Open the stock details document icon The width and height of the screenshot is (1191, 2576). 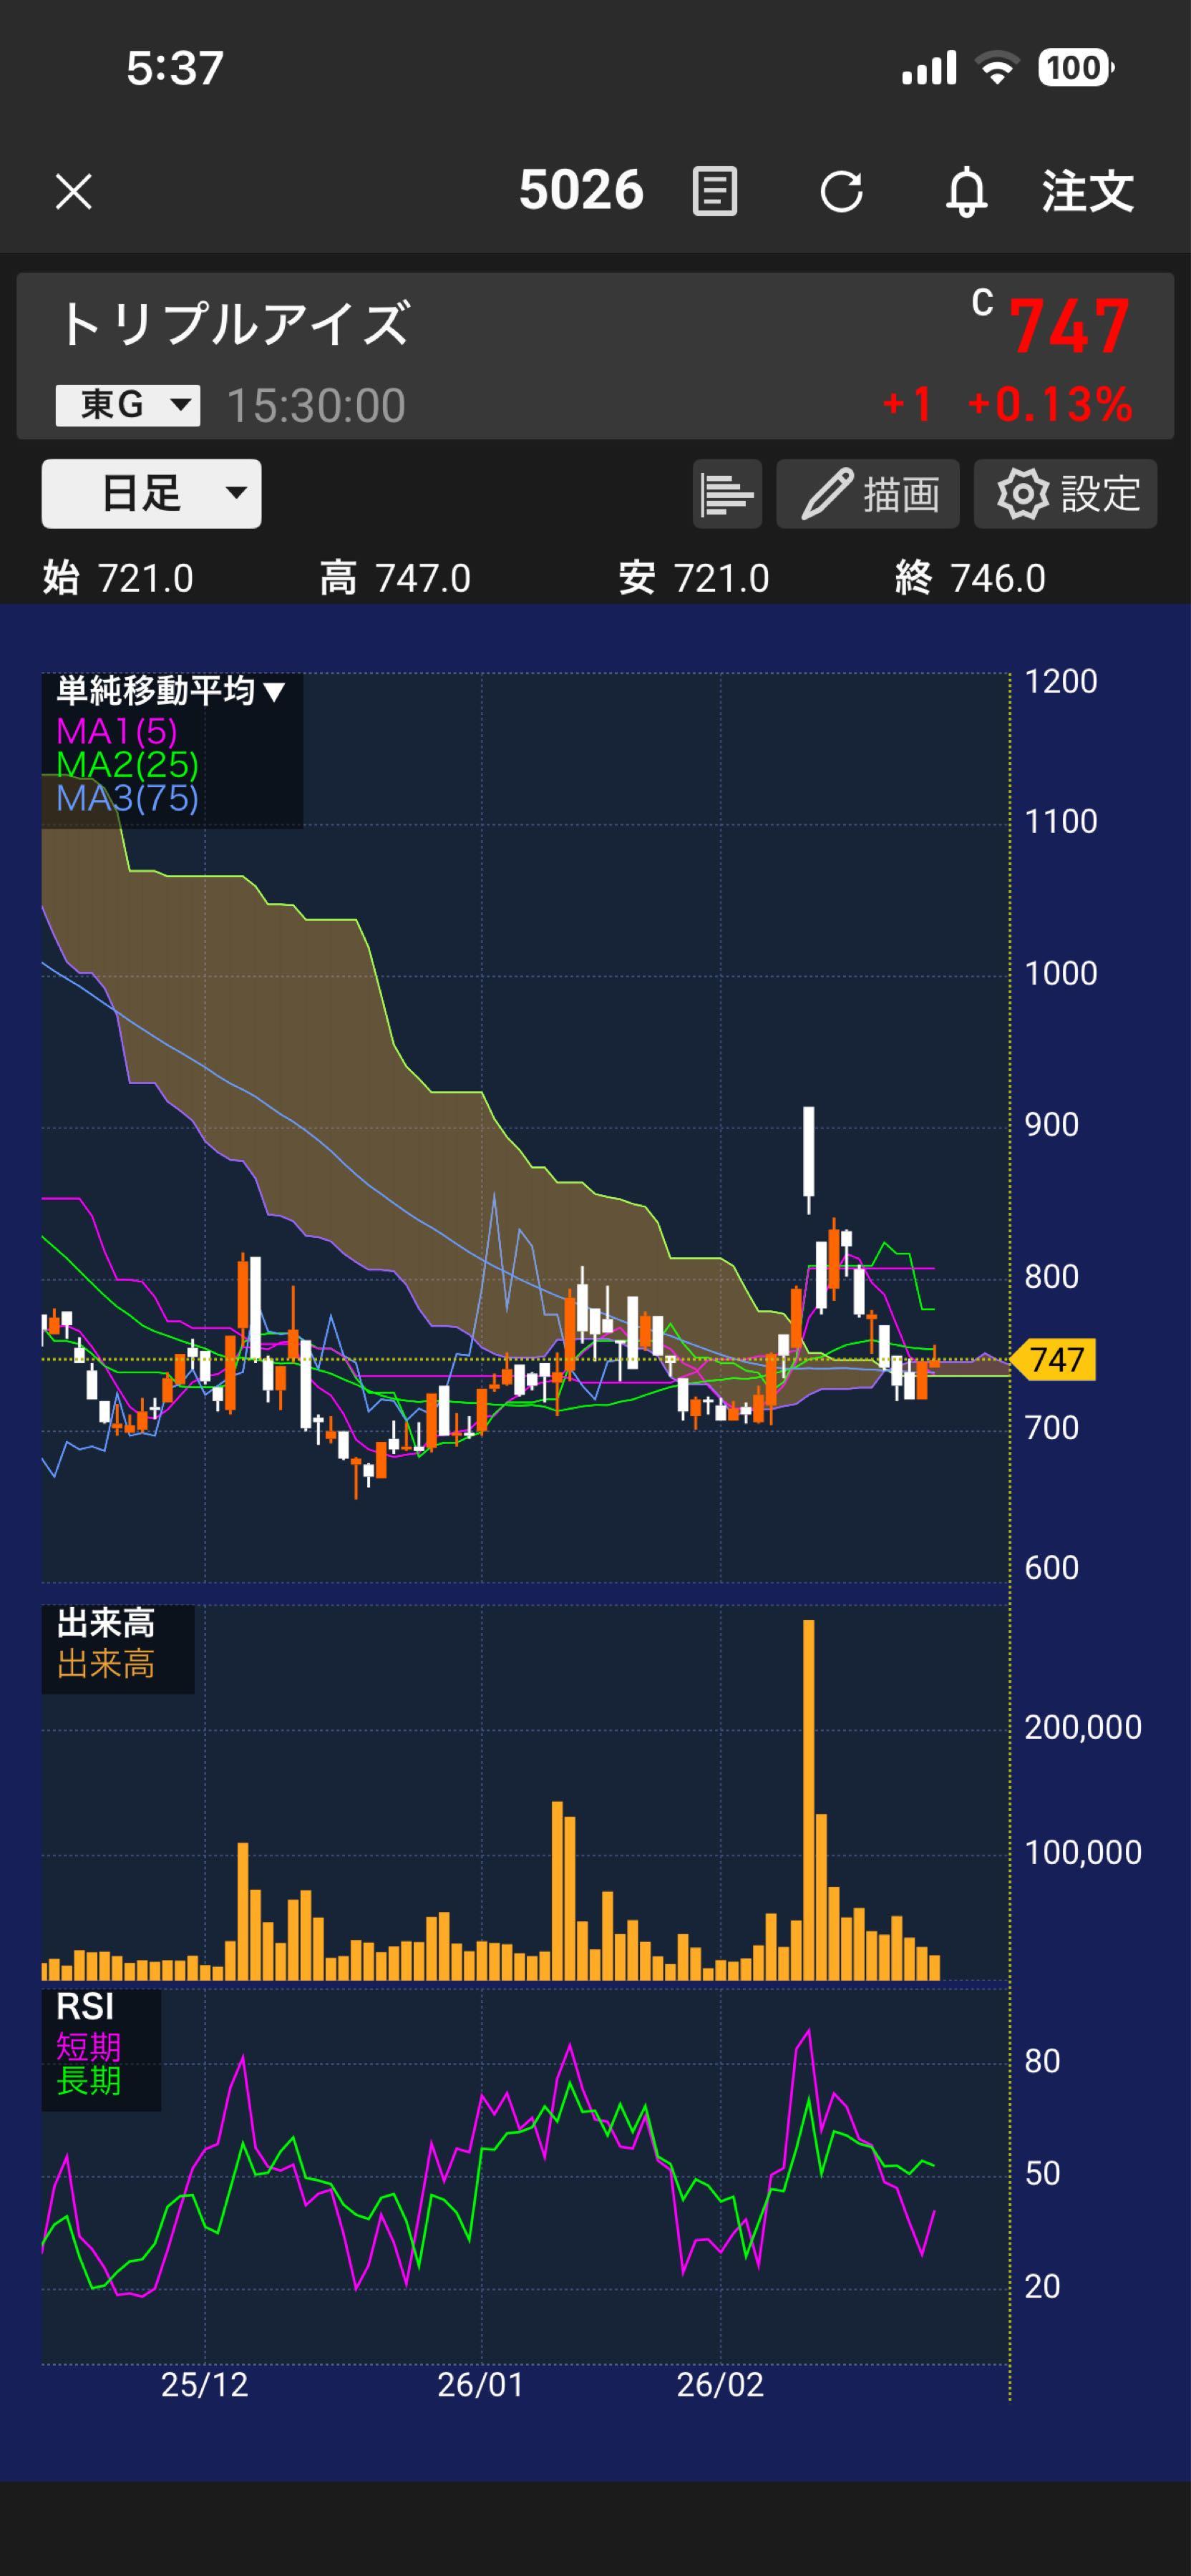[x=714, y=191]
